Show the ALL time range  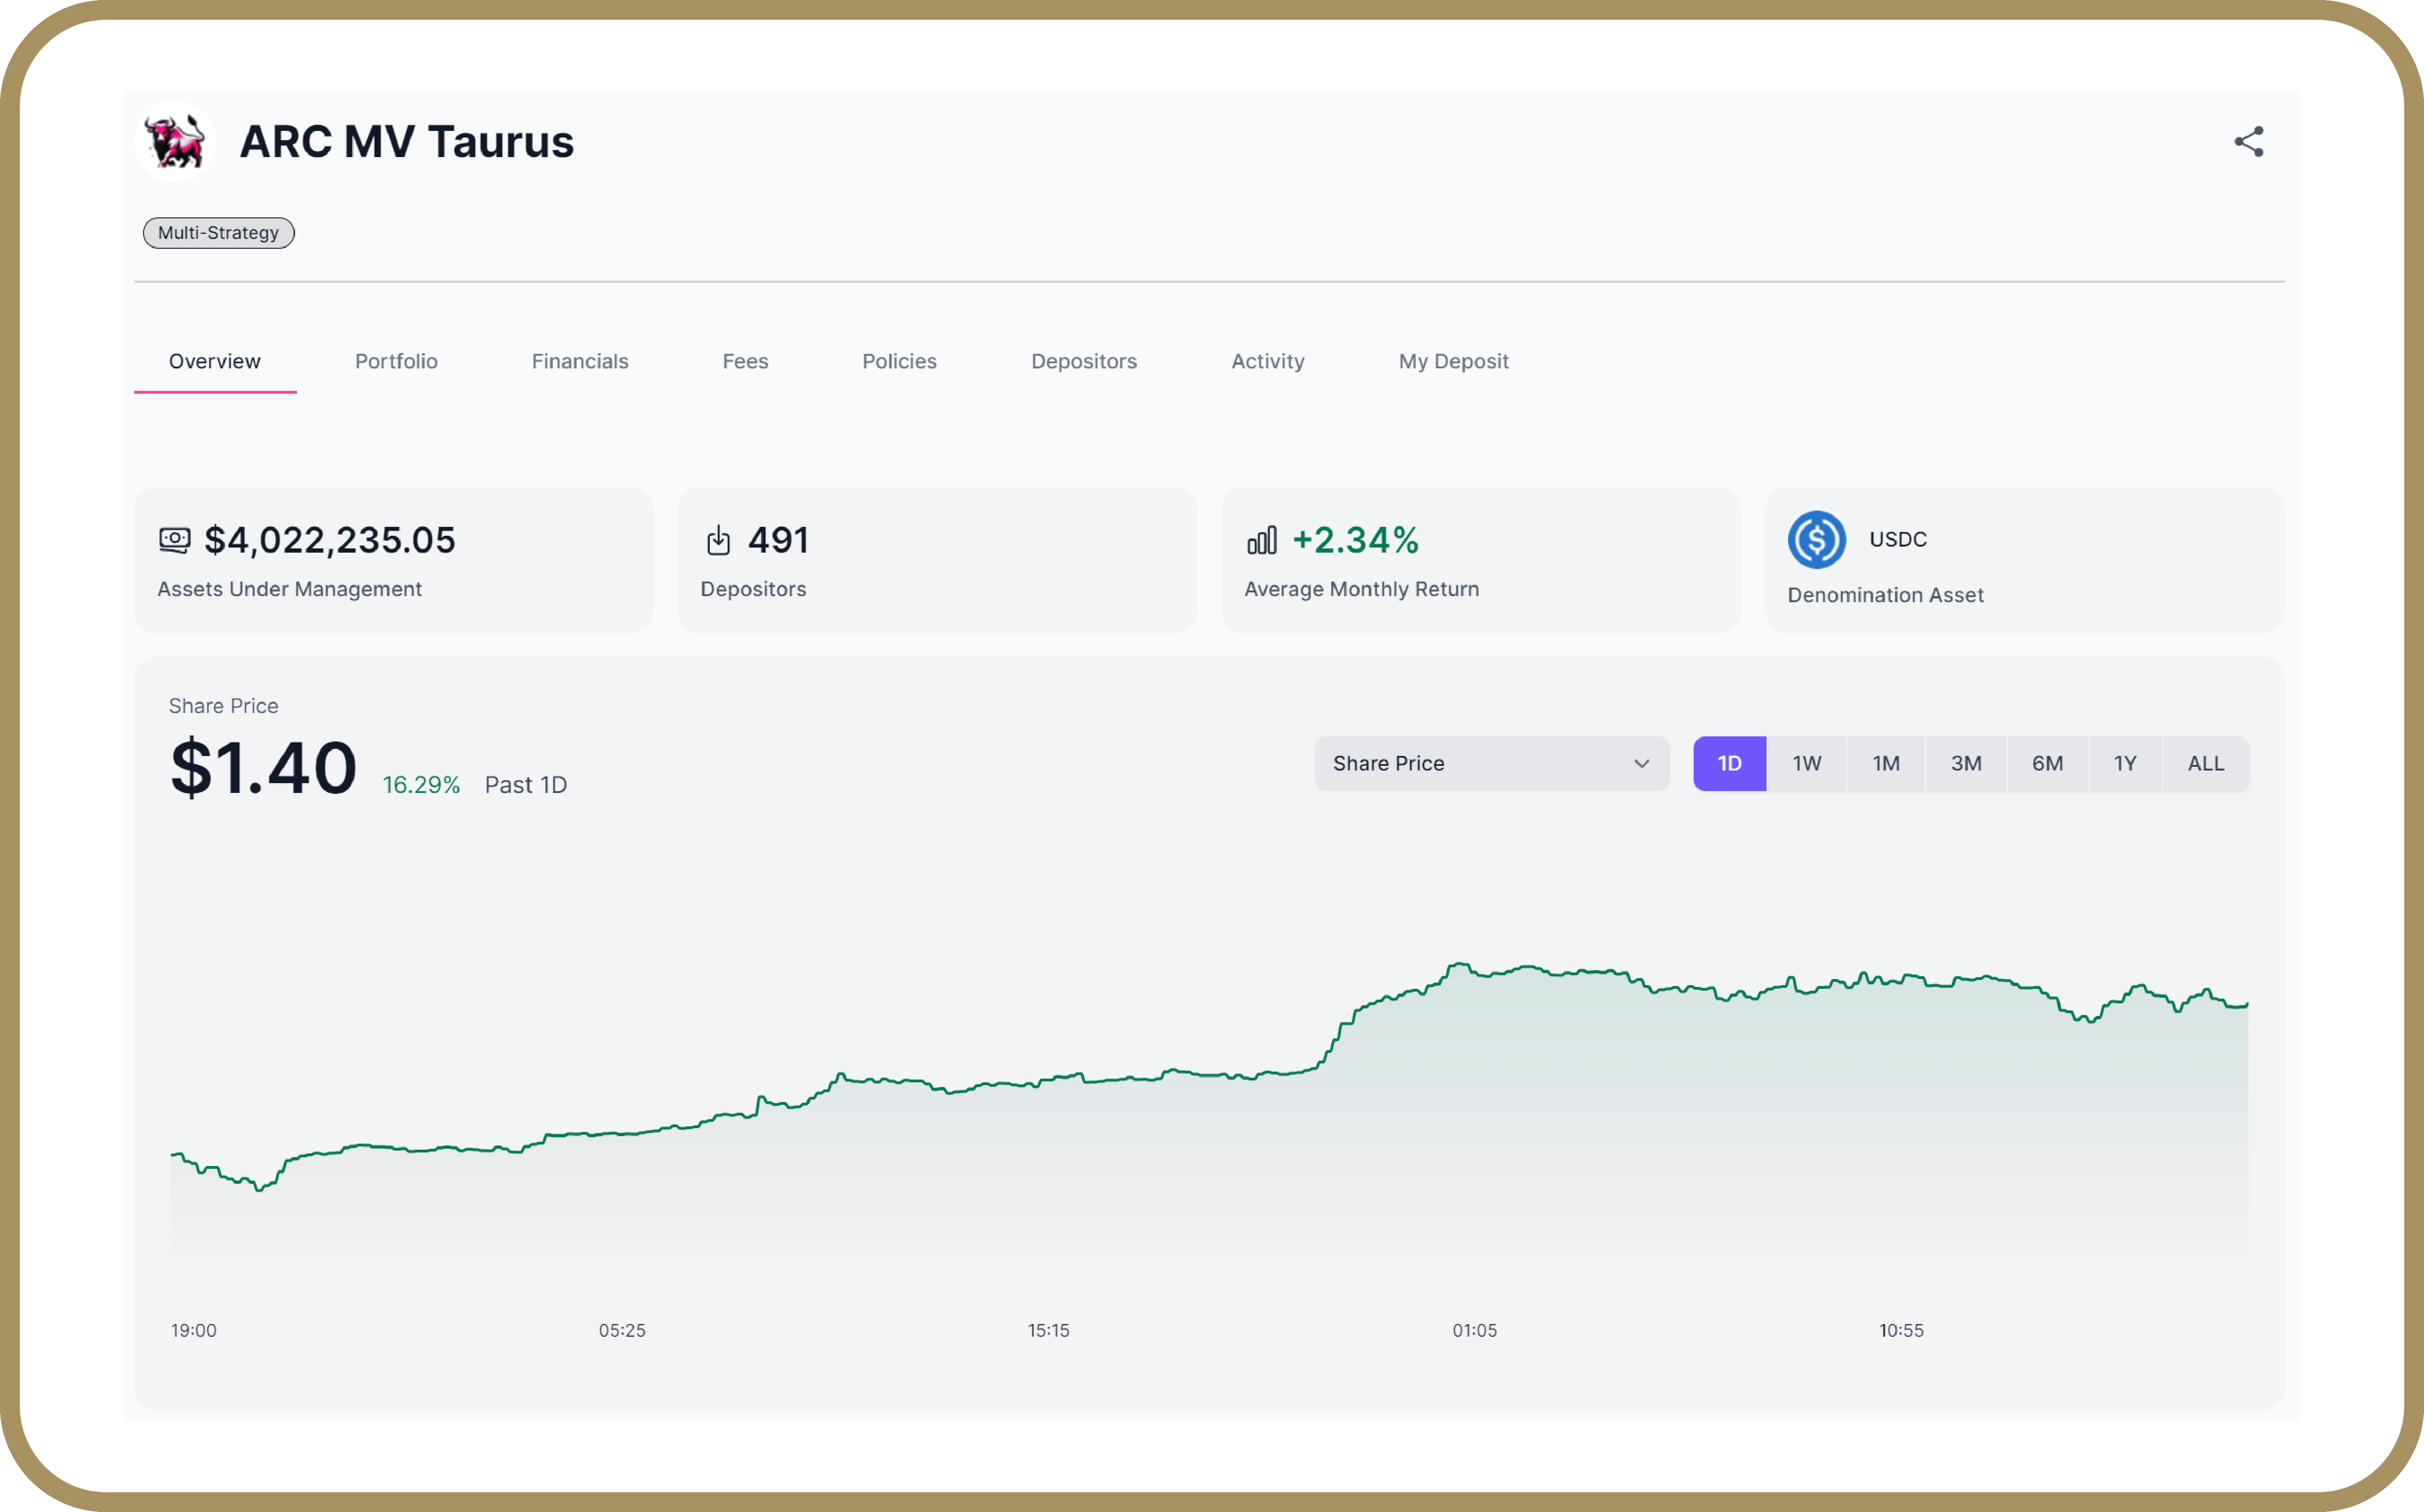[x=2206, y=763]
